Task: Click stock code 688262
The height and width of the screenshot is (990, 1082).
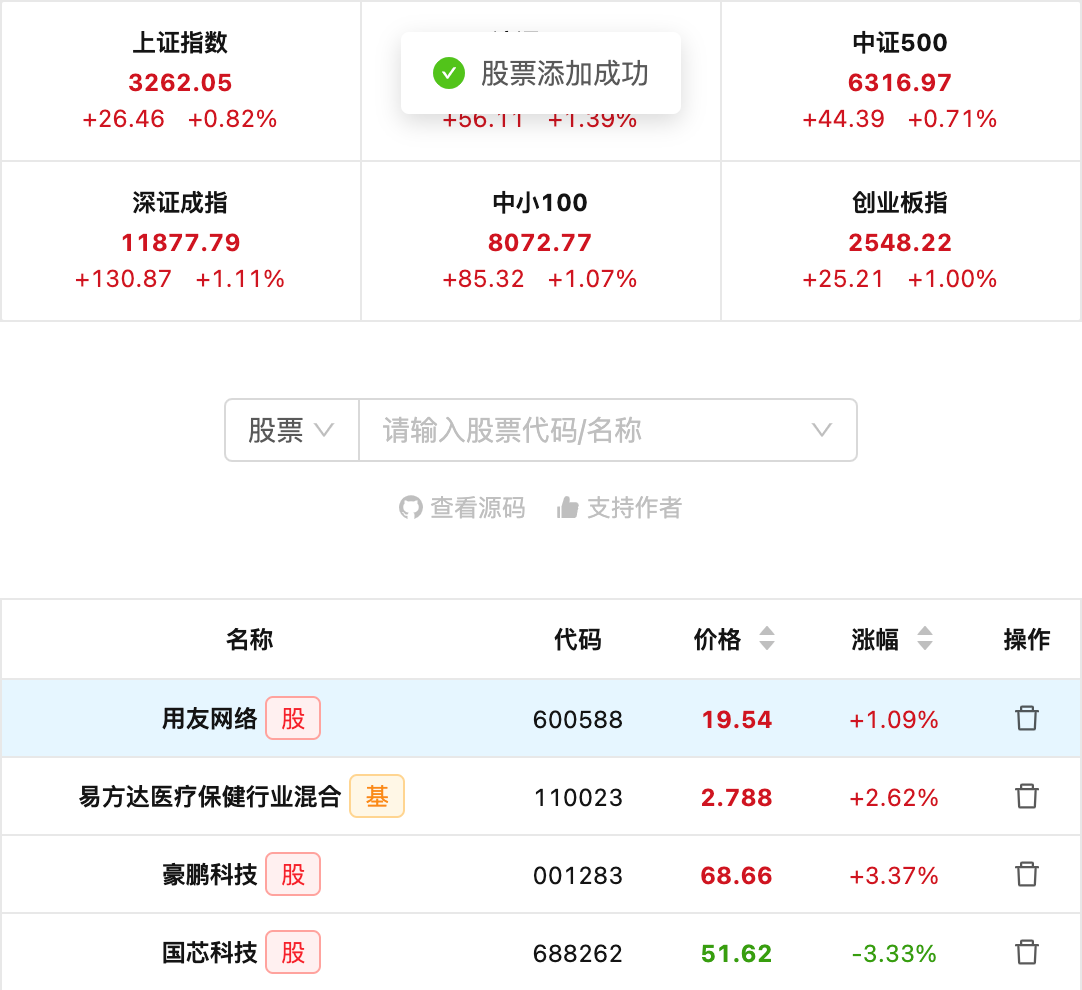Action: 578,953
